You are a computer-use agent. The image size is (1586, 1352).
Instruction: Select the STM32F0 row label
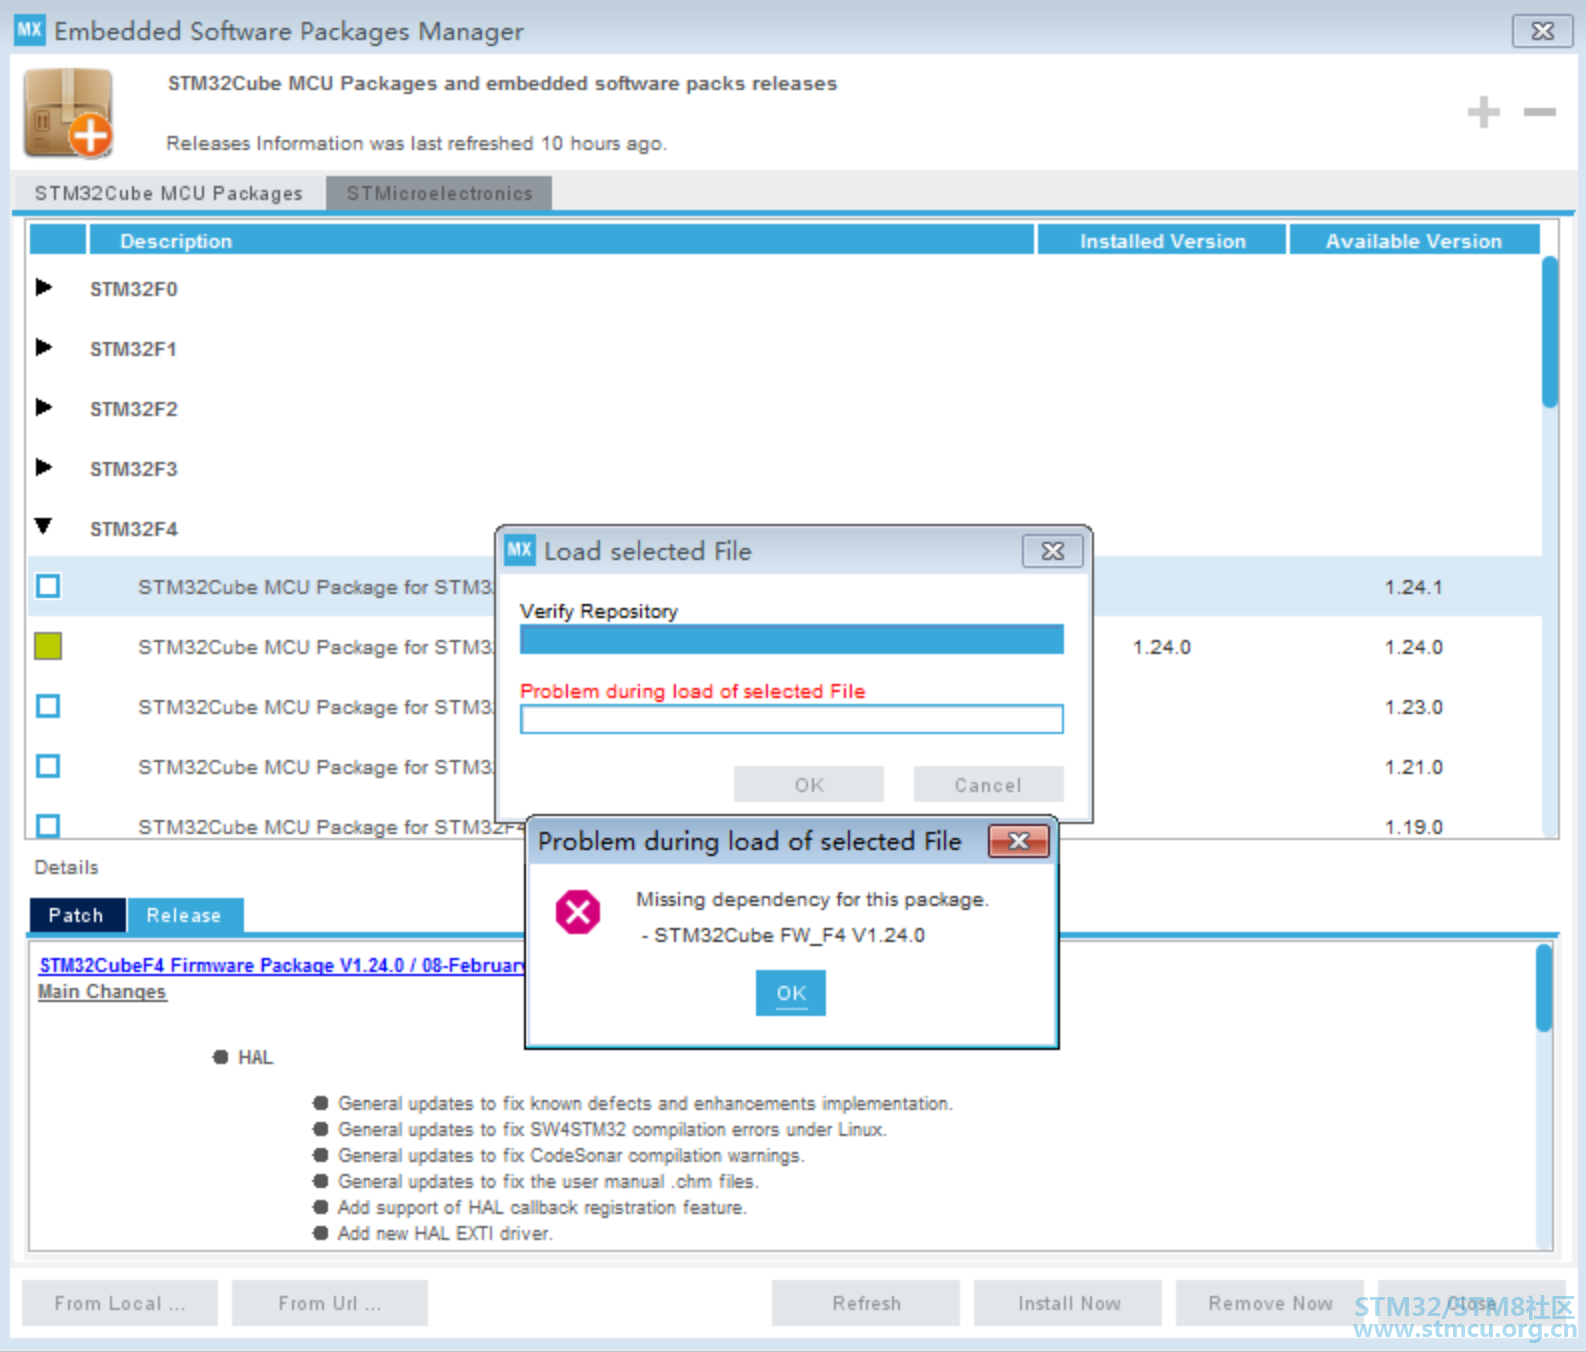pos(134,289)
